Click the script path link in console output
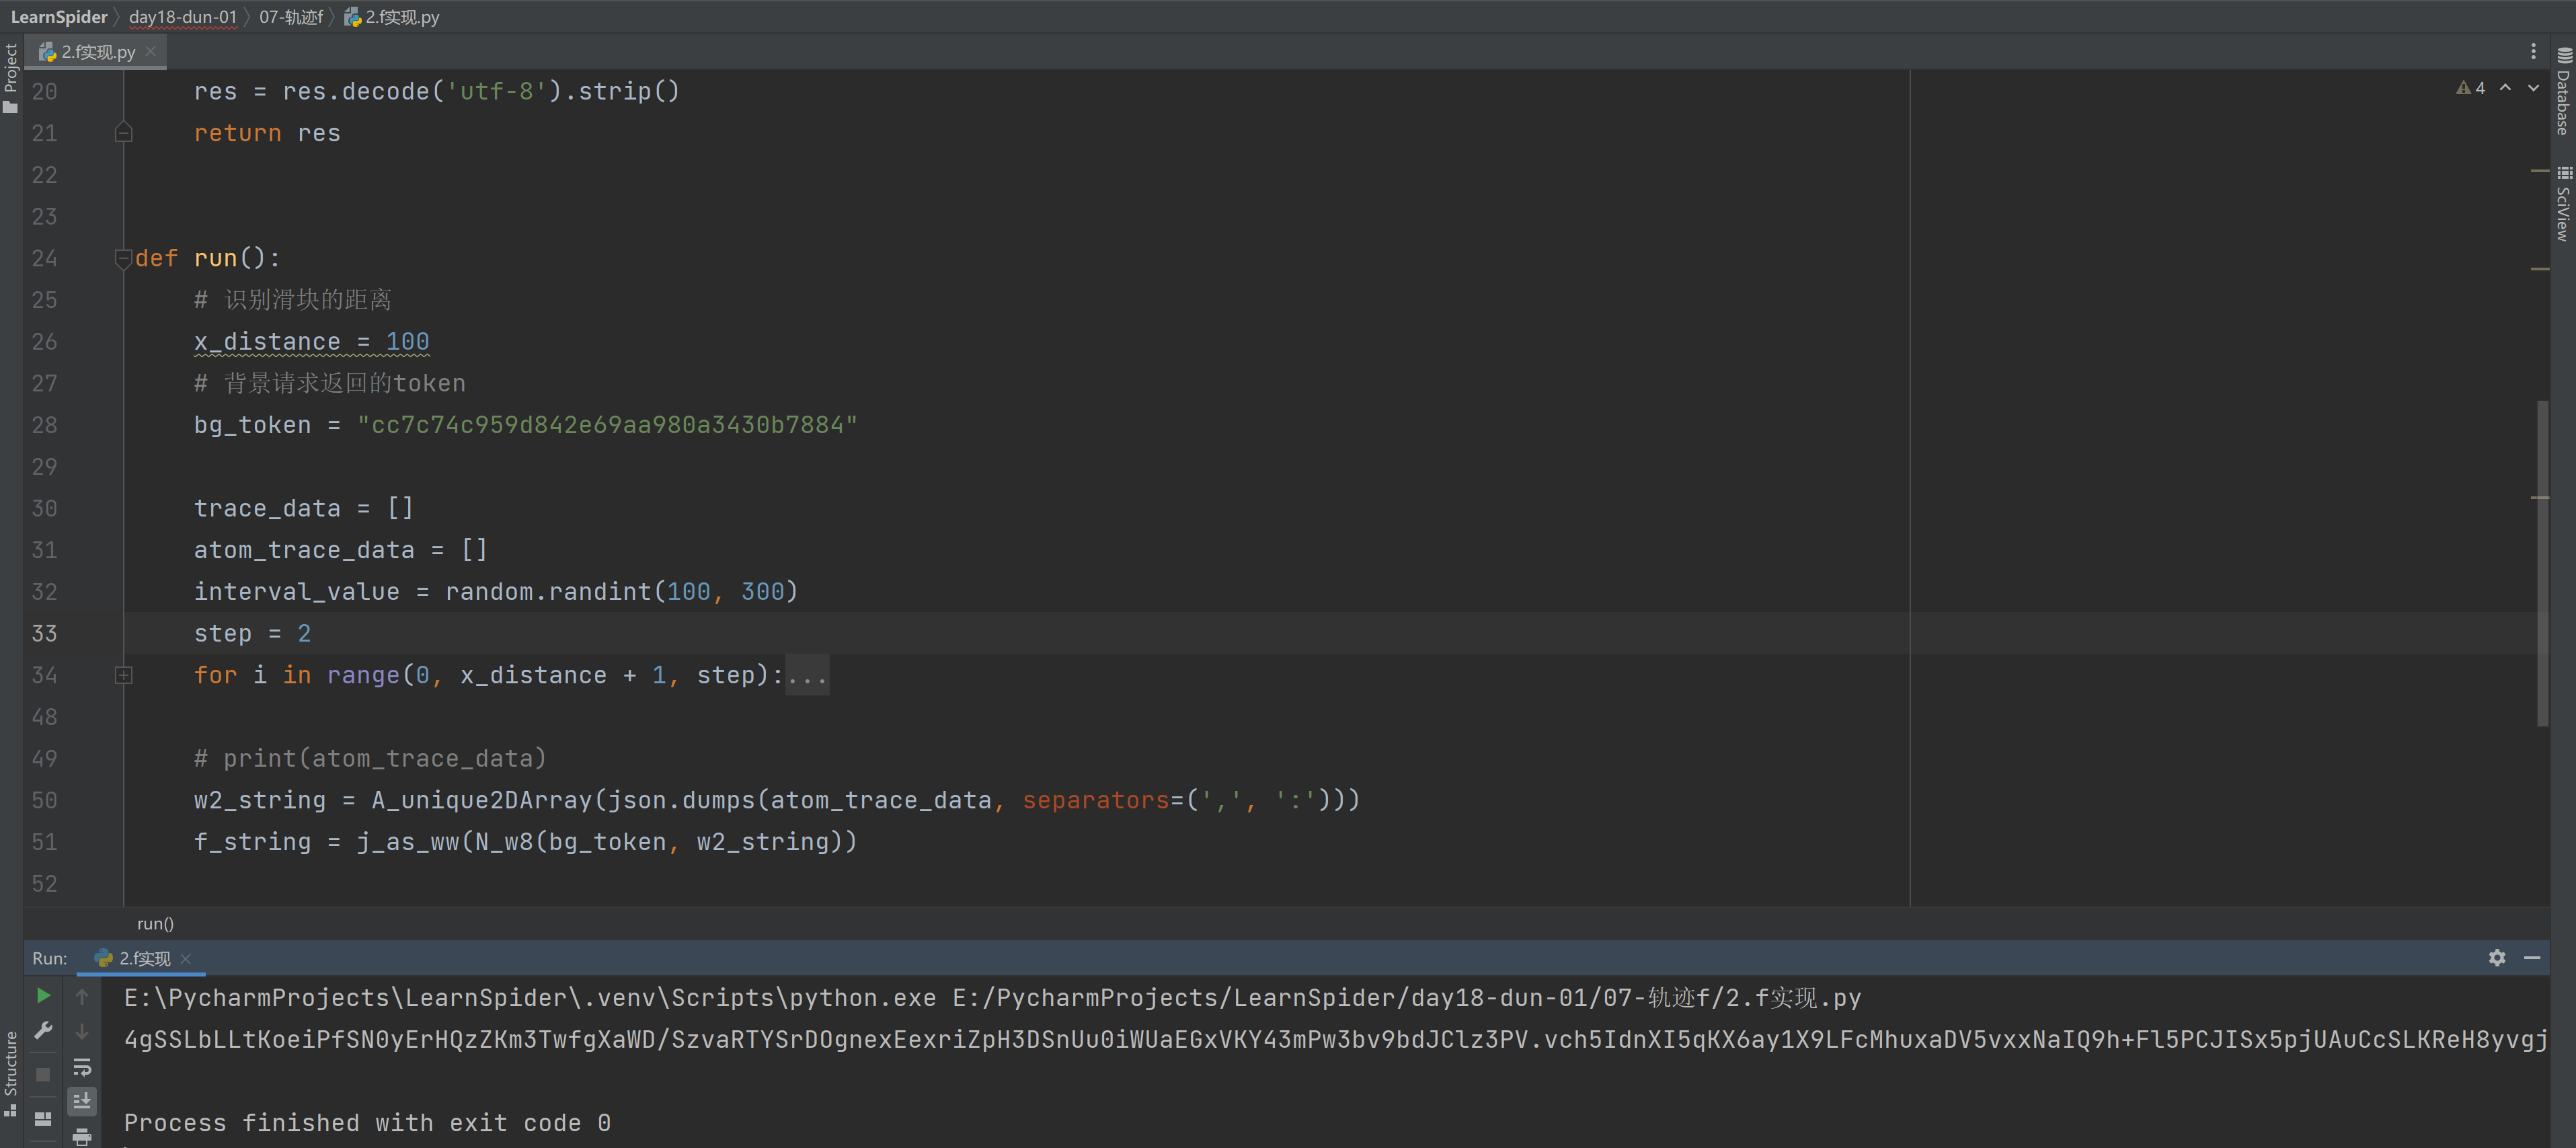The image size is (2576, 1148). tap(1406, 998)
